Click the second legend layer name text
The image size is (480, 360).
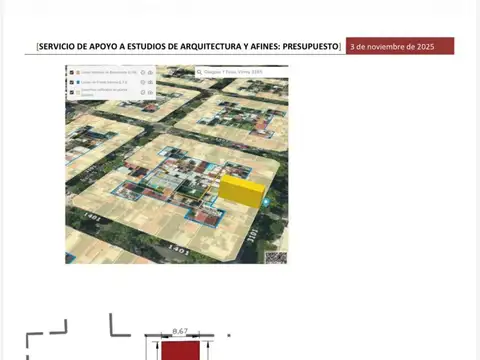[104, 82]
